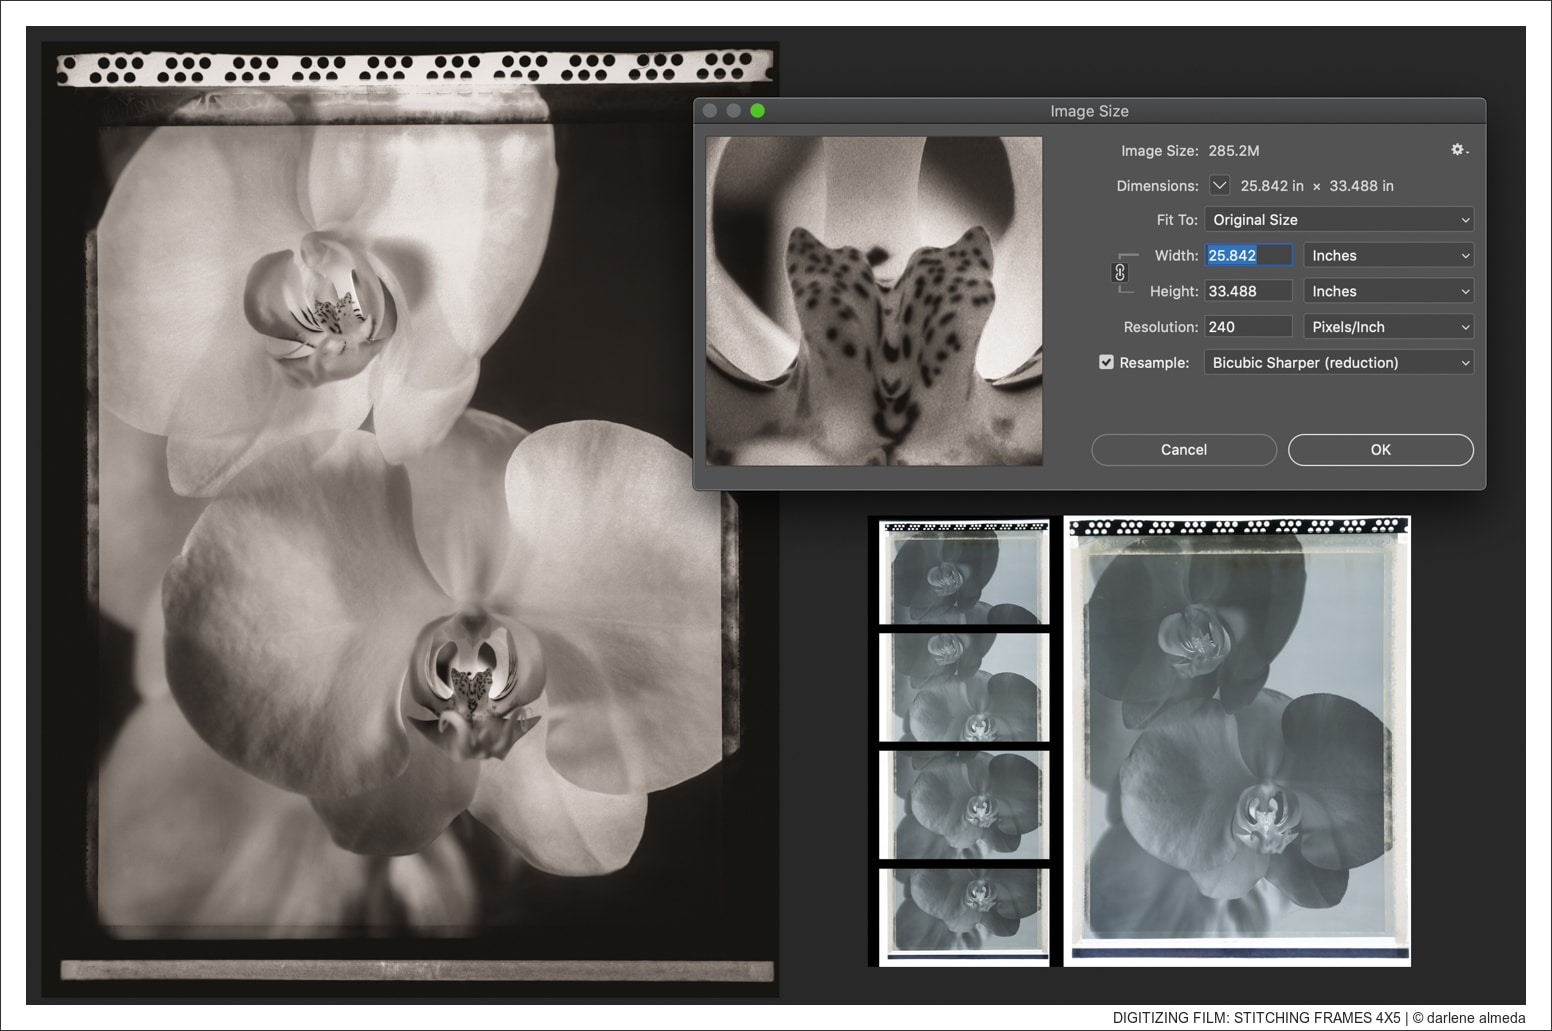
Task: Open the Bicubic Sharper resample method dropdown
Action: pyautogui.click(x=1339, y=362)
